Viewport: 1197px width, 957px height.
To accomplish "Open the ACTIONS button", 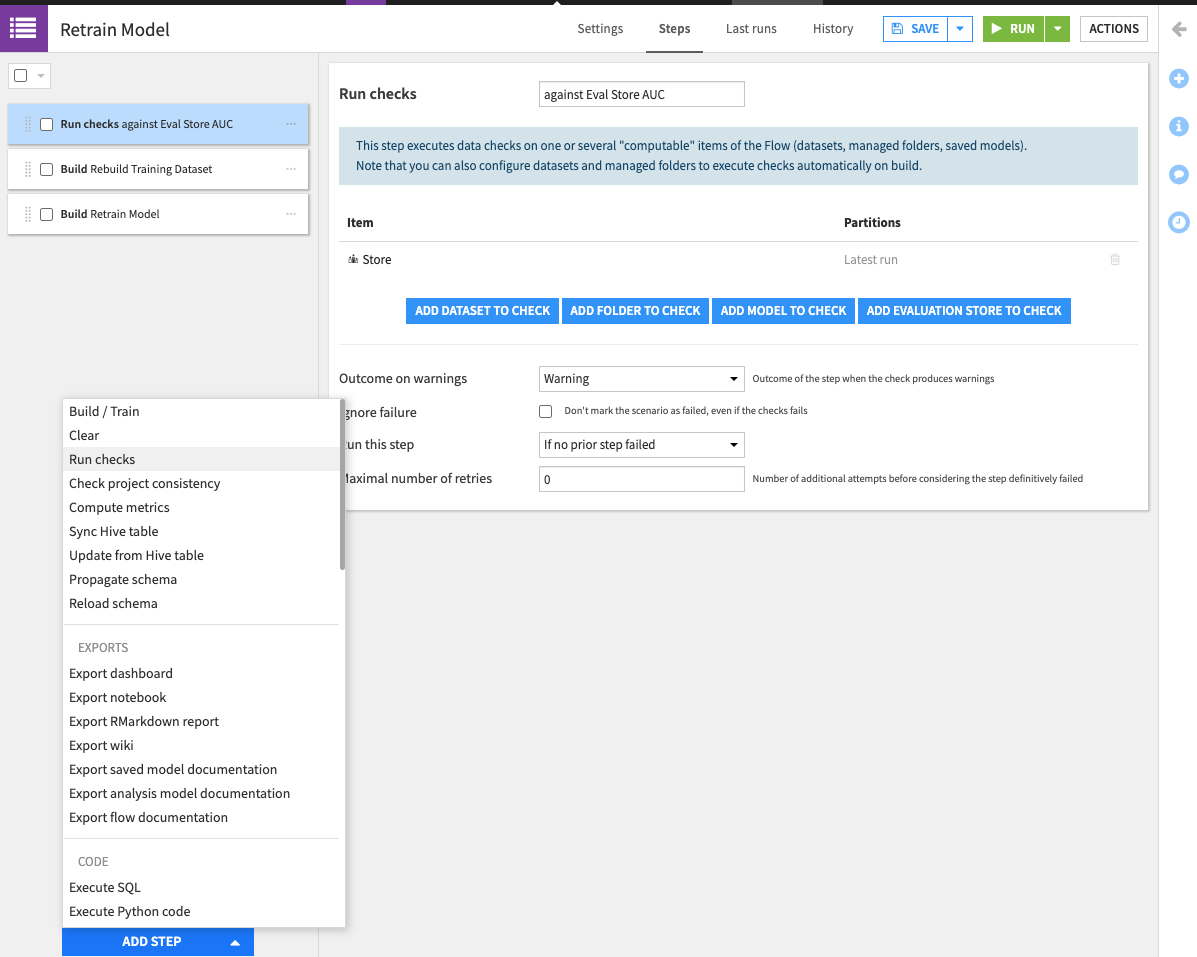I will click(x=1113, y=29).
